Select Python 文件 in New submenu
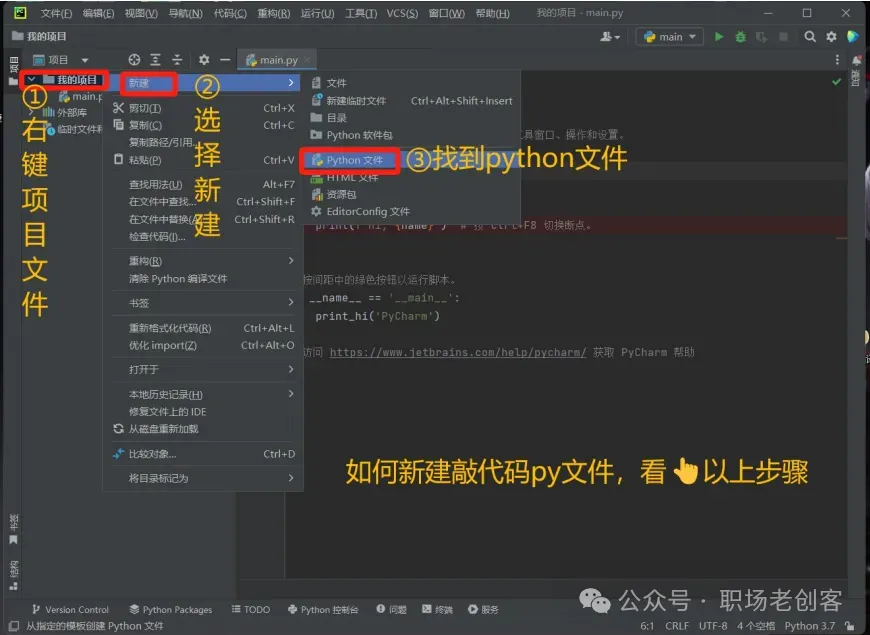This screenshot has height=635, width=870. [412, 160]
